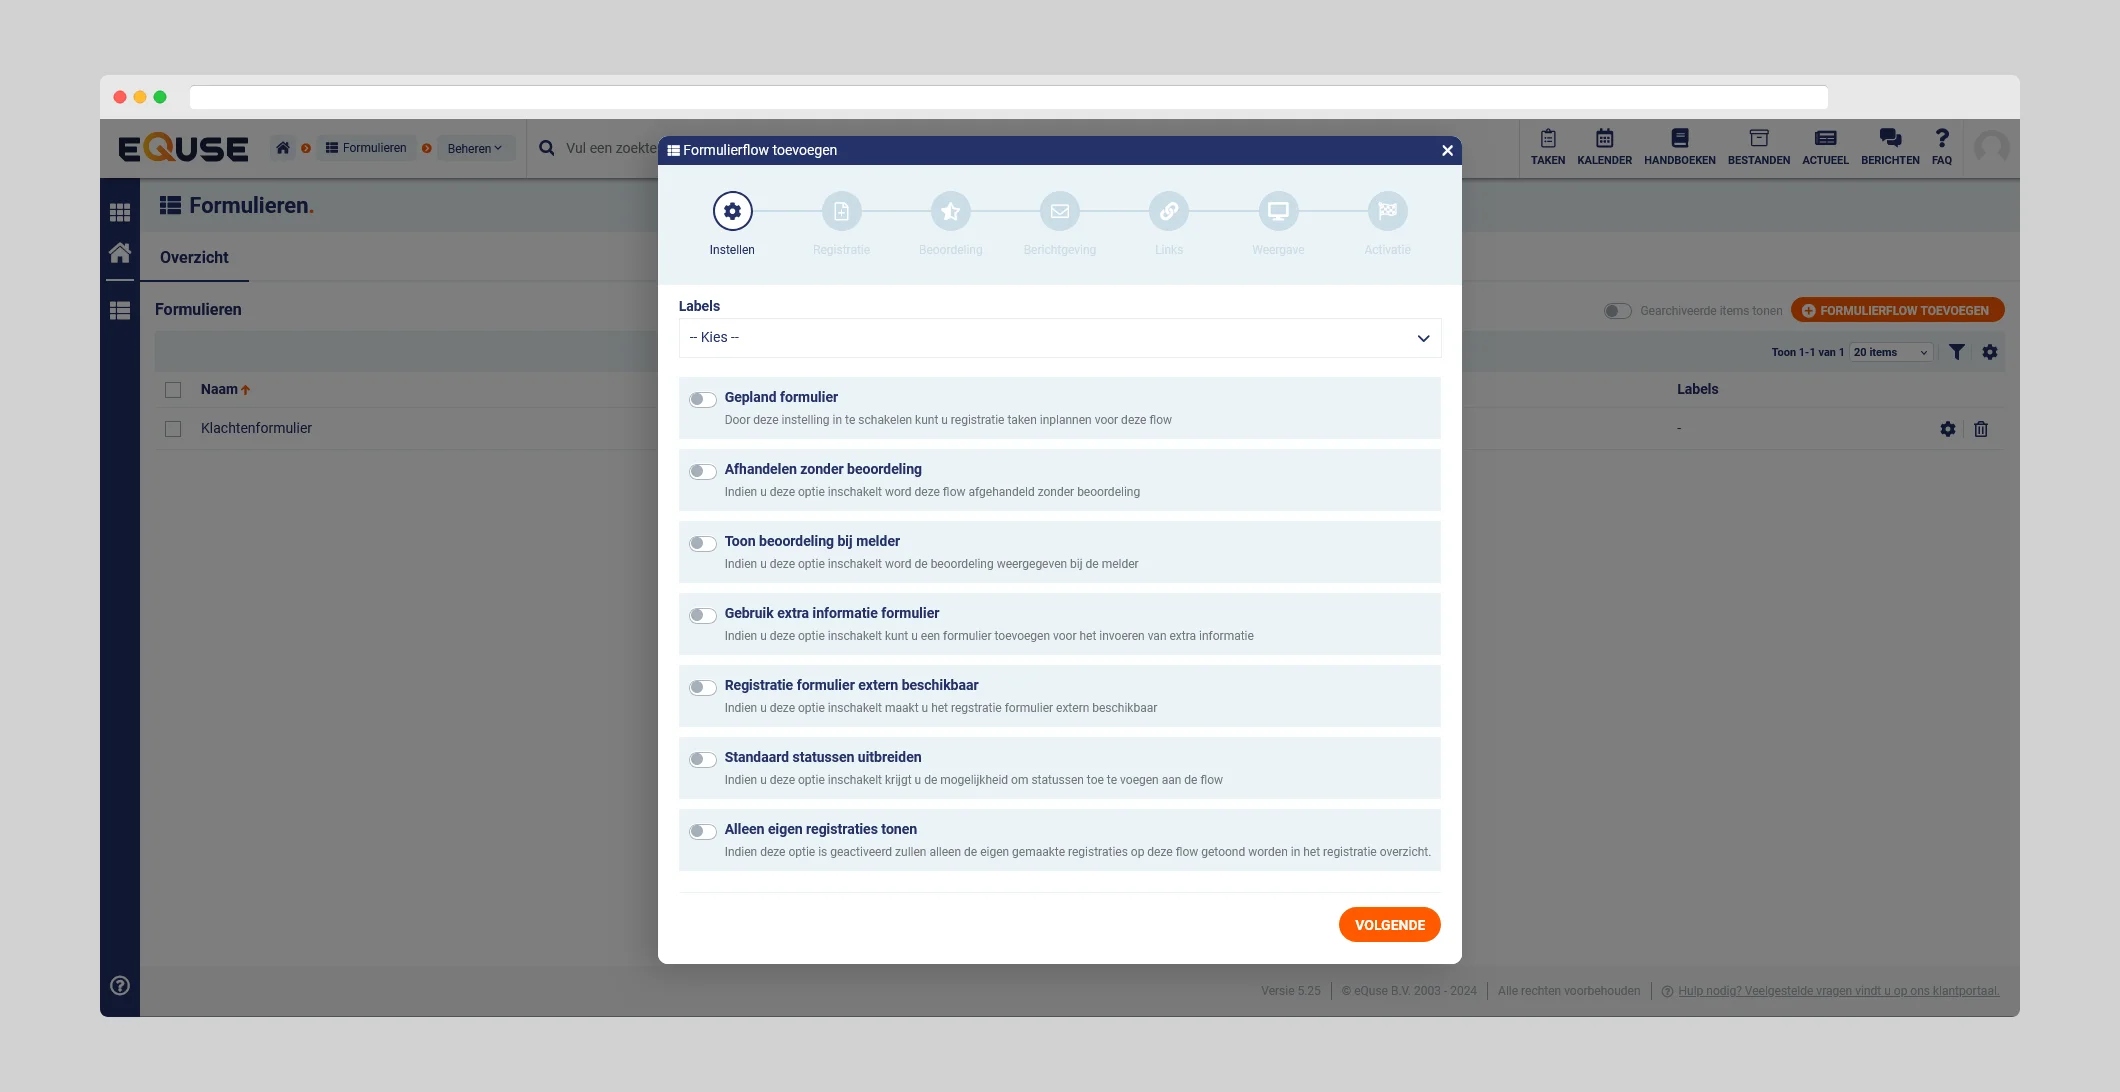
Task: Enable the Gepland formulier toggle
Action: pos(703,399)
